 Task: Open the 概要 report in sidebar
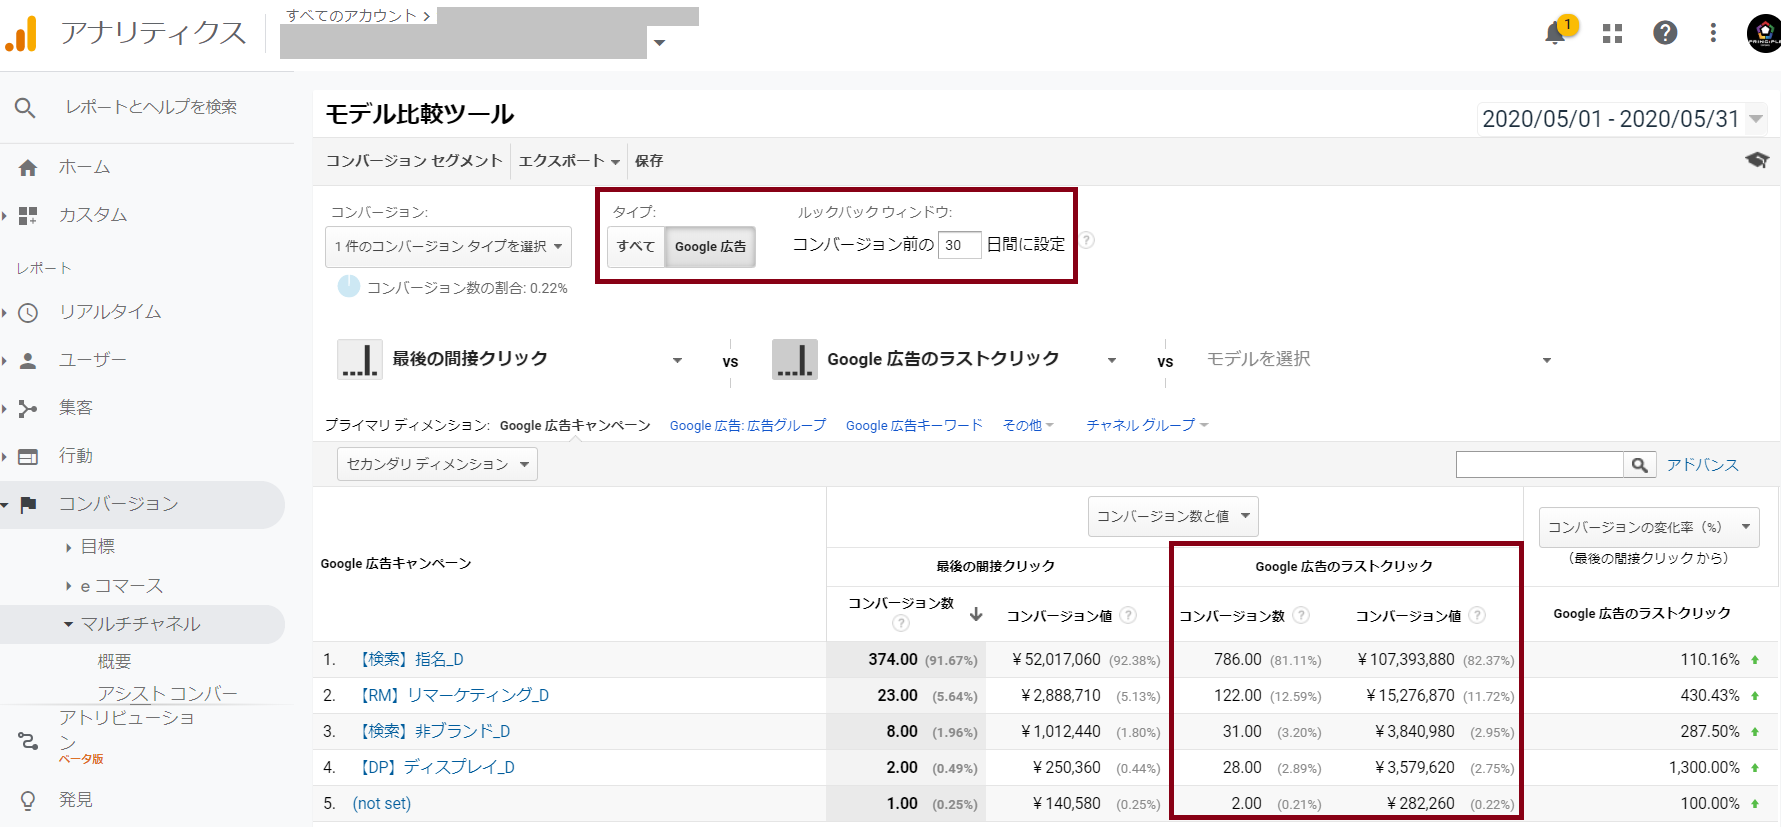(x=114, y=661)
